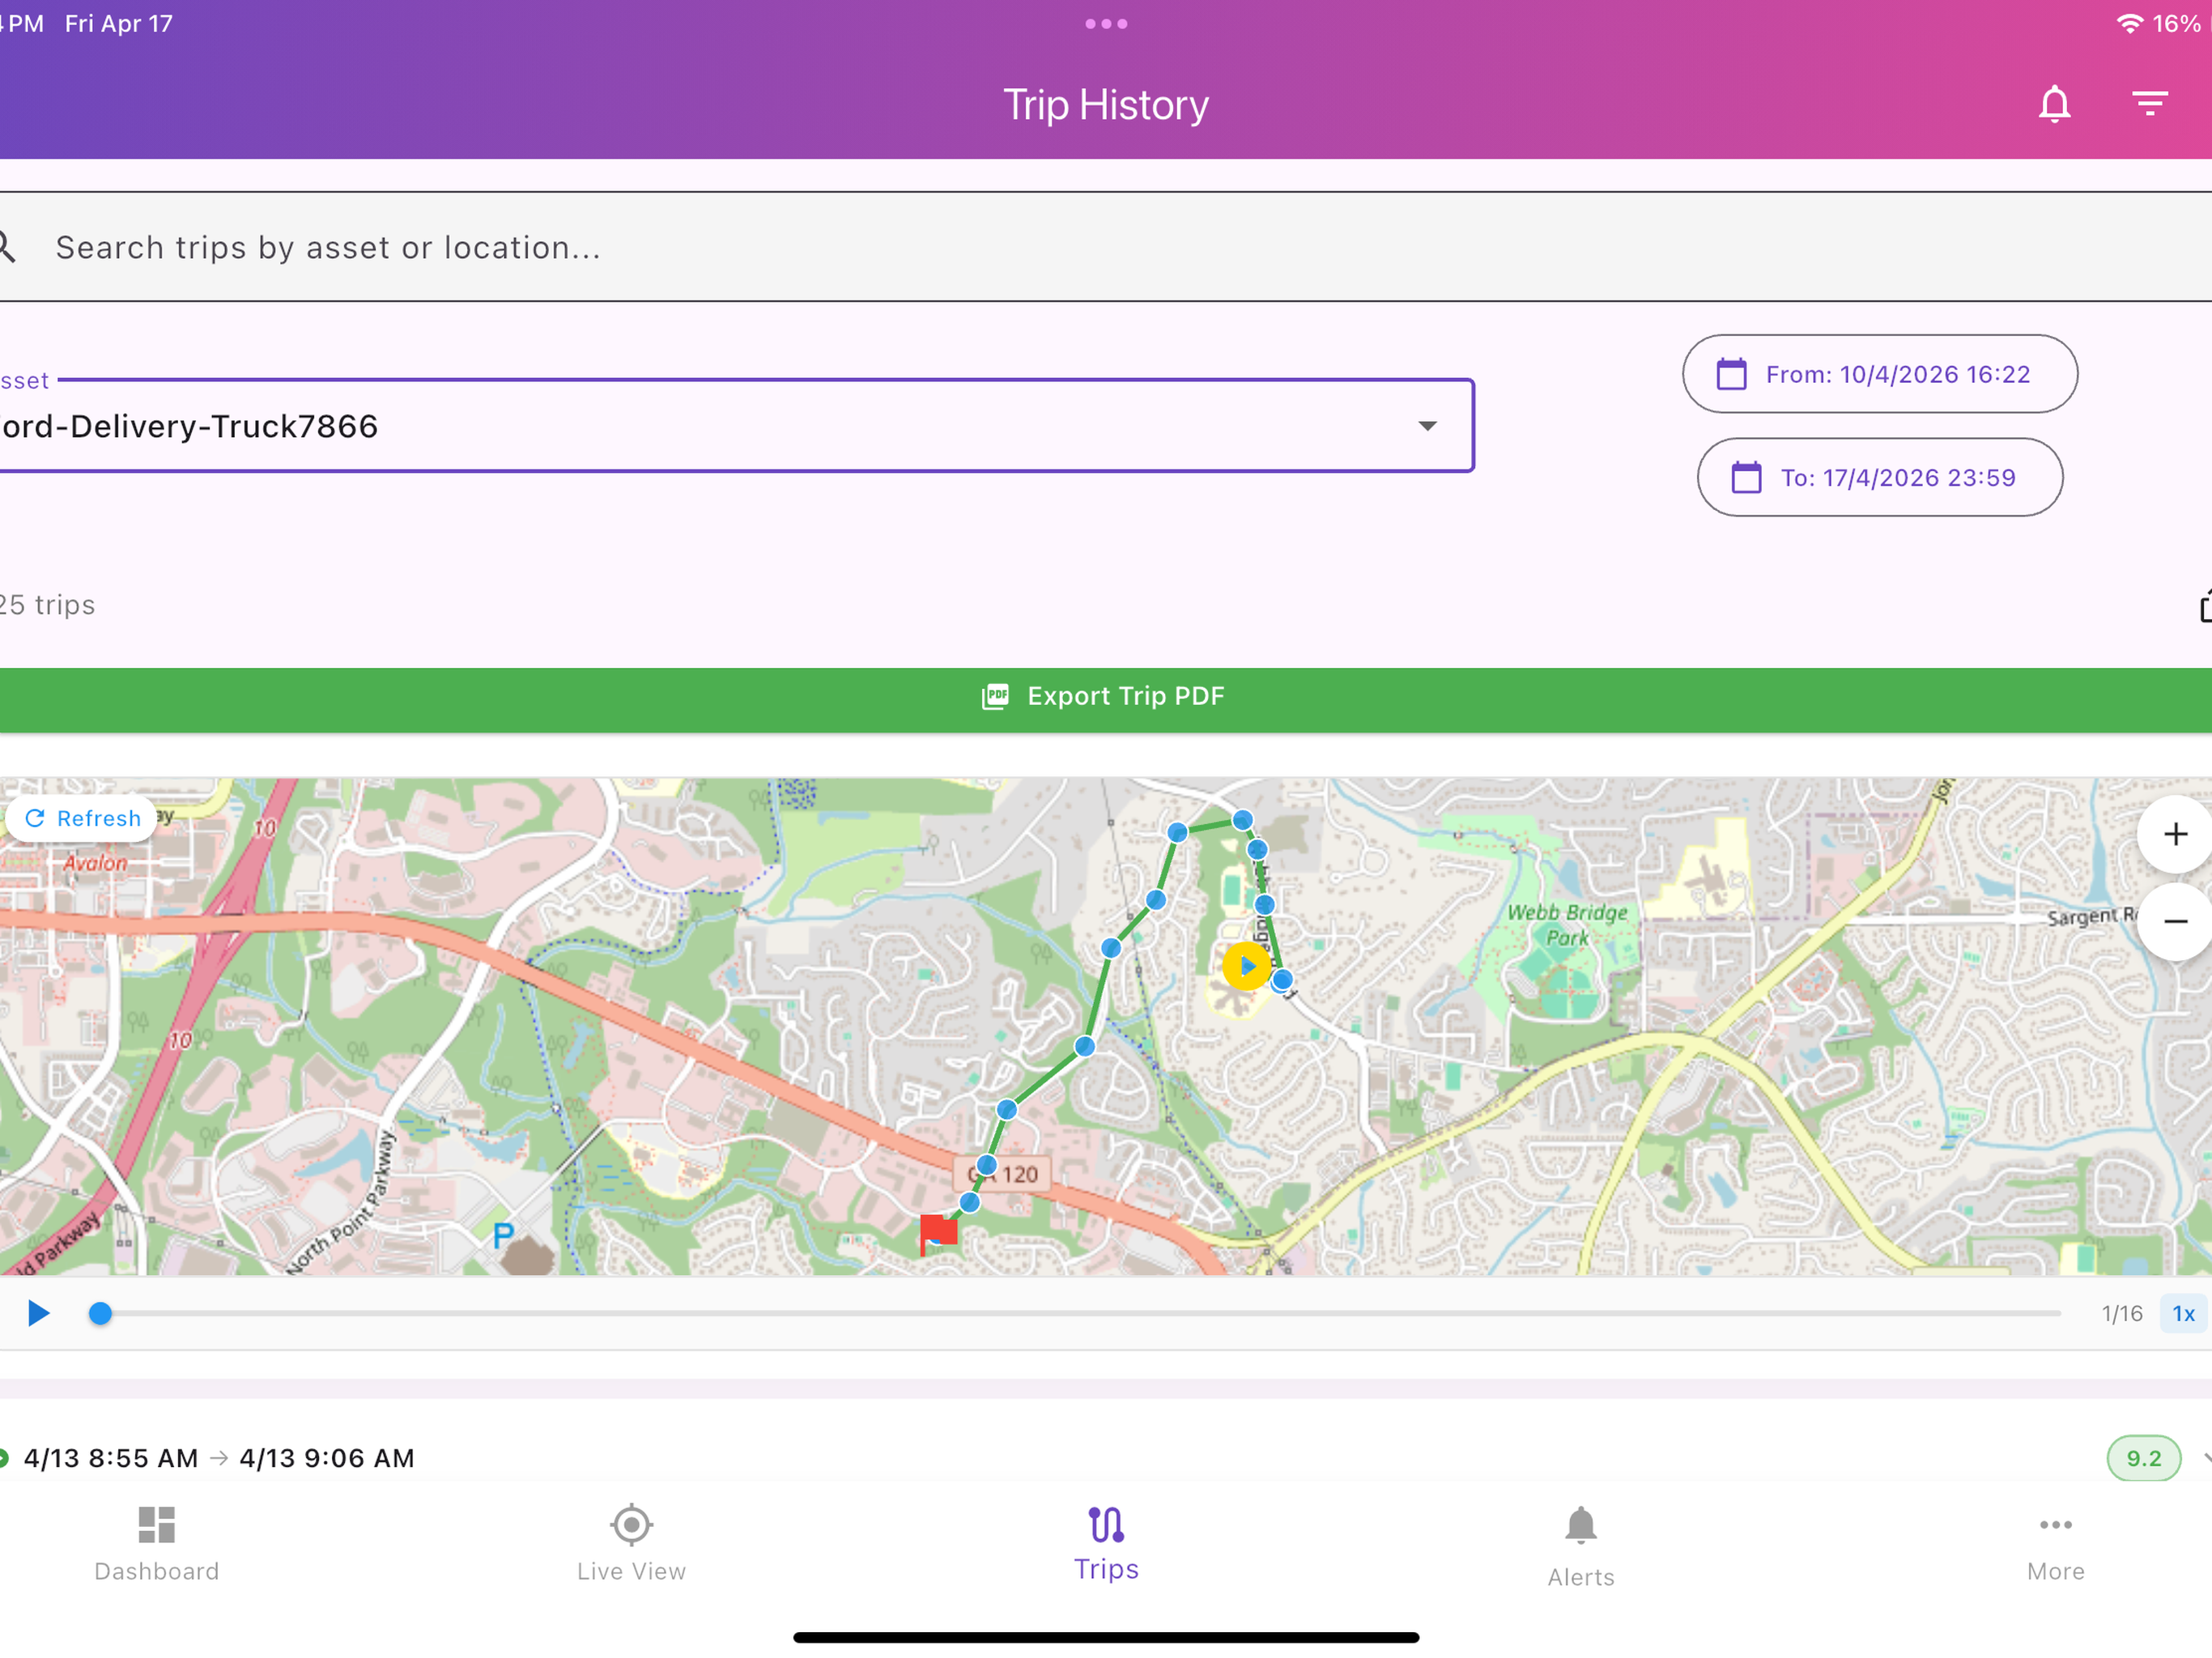This screenshot has width=2212, height=1658.
Task: Click calendar icon in To date button
Action: coord(1746,478)
